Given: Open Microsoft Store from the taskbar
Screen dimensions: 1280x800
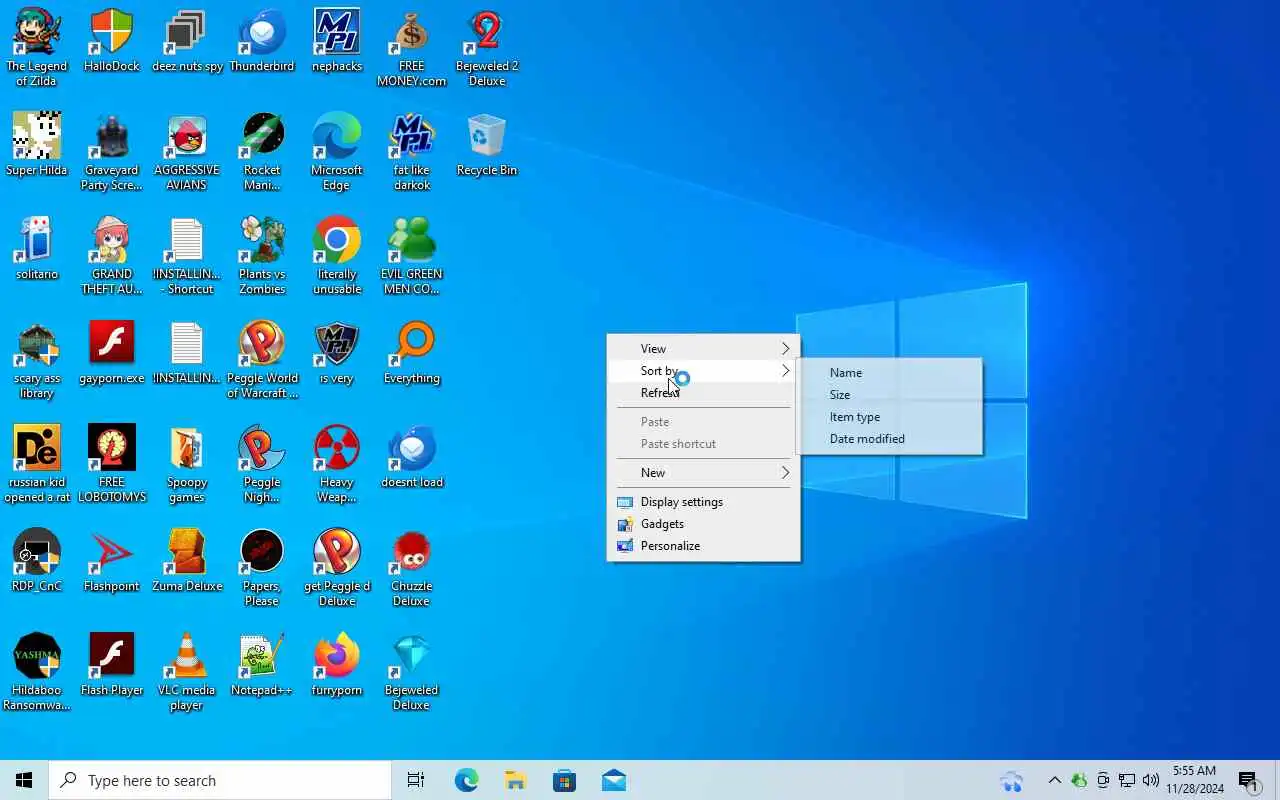Looking at the screenshot, I should (564, 780).
